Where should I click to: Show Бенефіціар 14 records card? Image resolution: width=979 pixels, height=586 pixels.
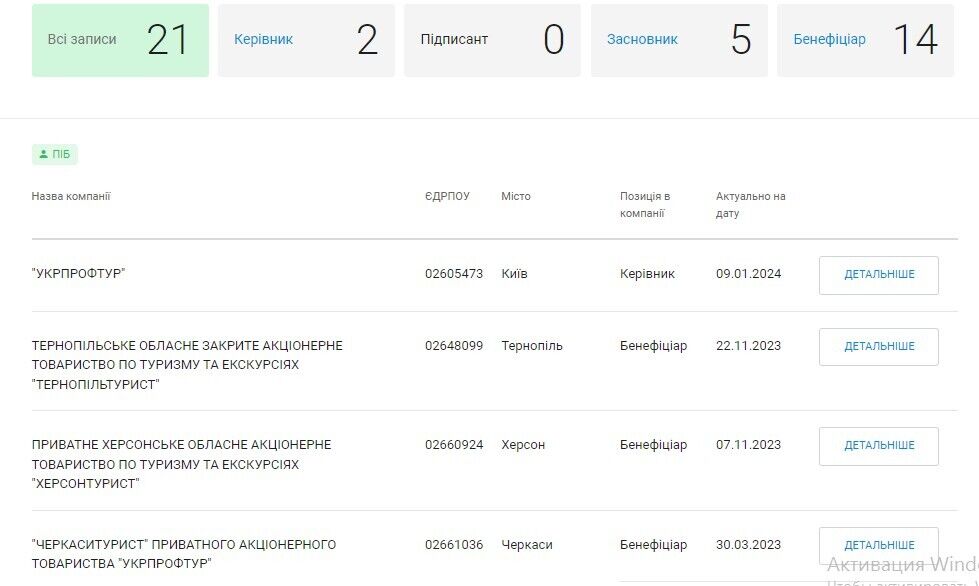pyautogui.click(x=865, y=41)
